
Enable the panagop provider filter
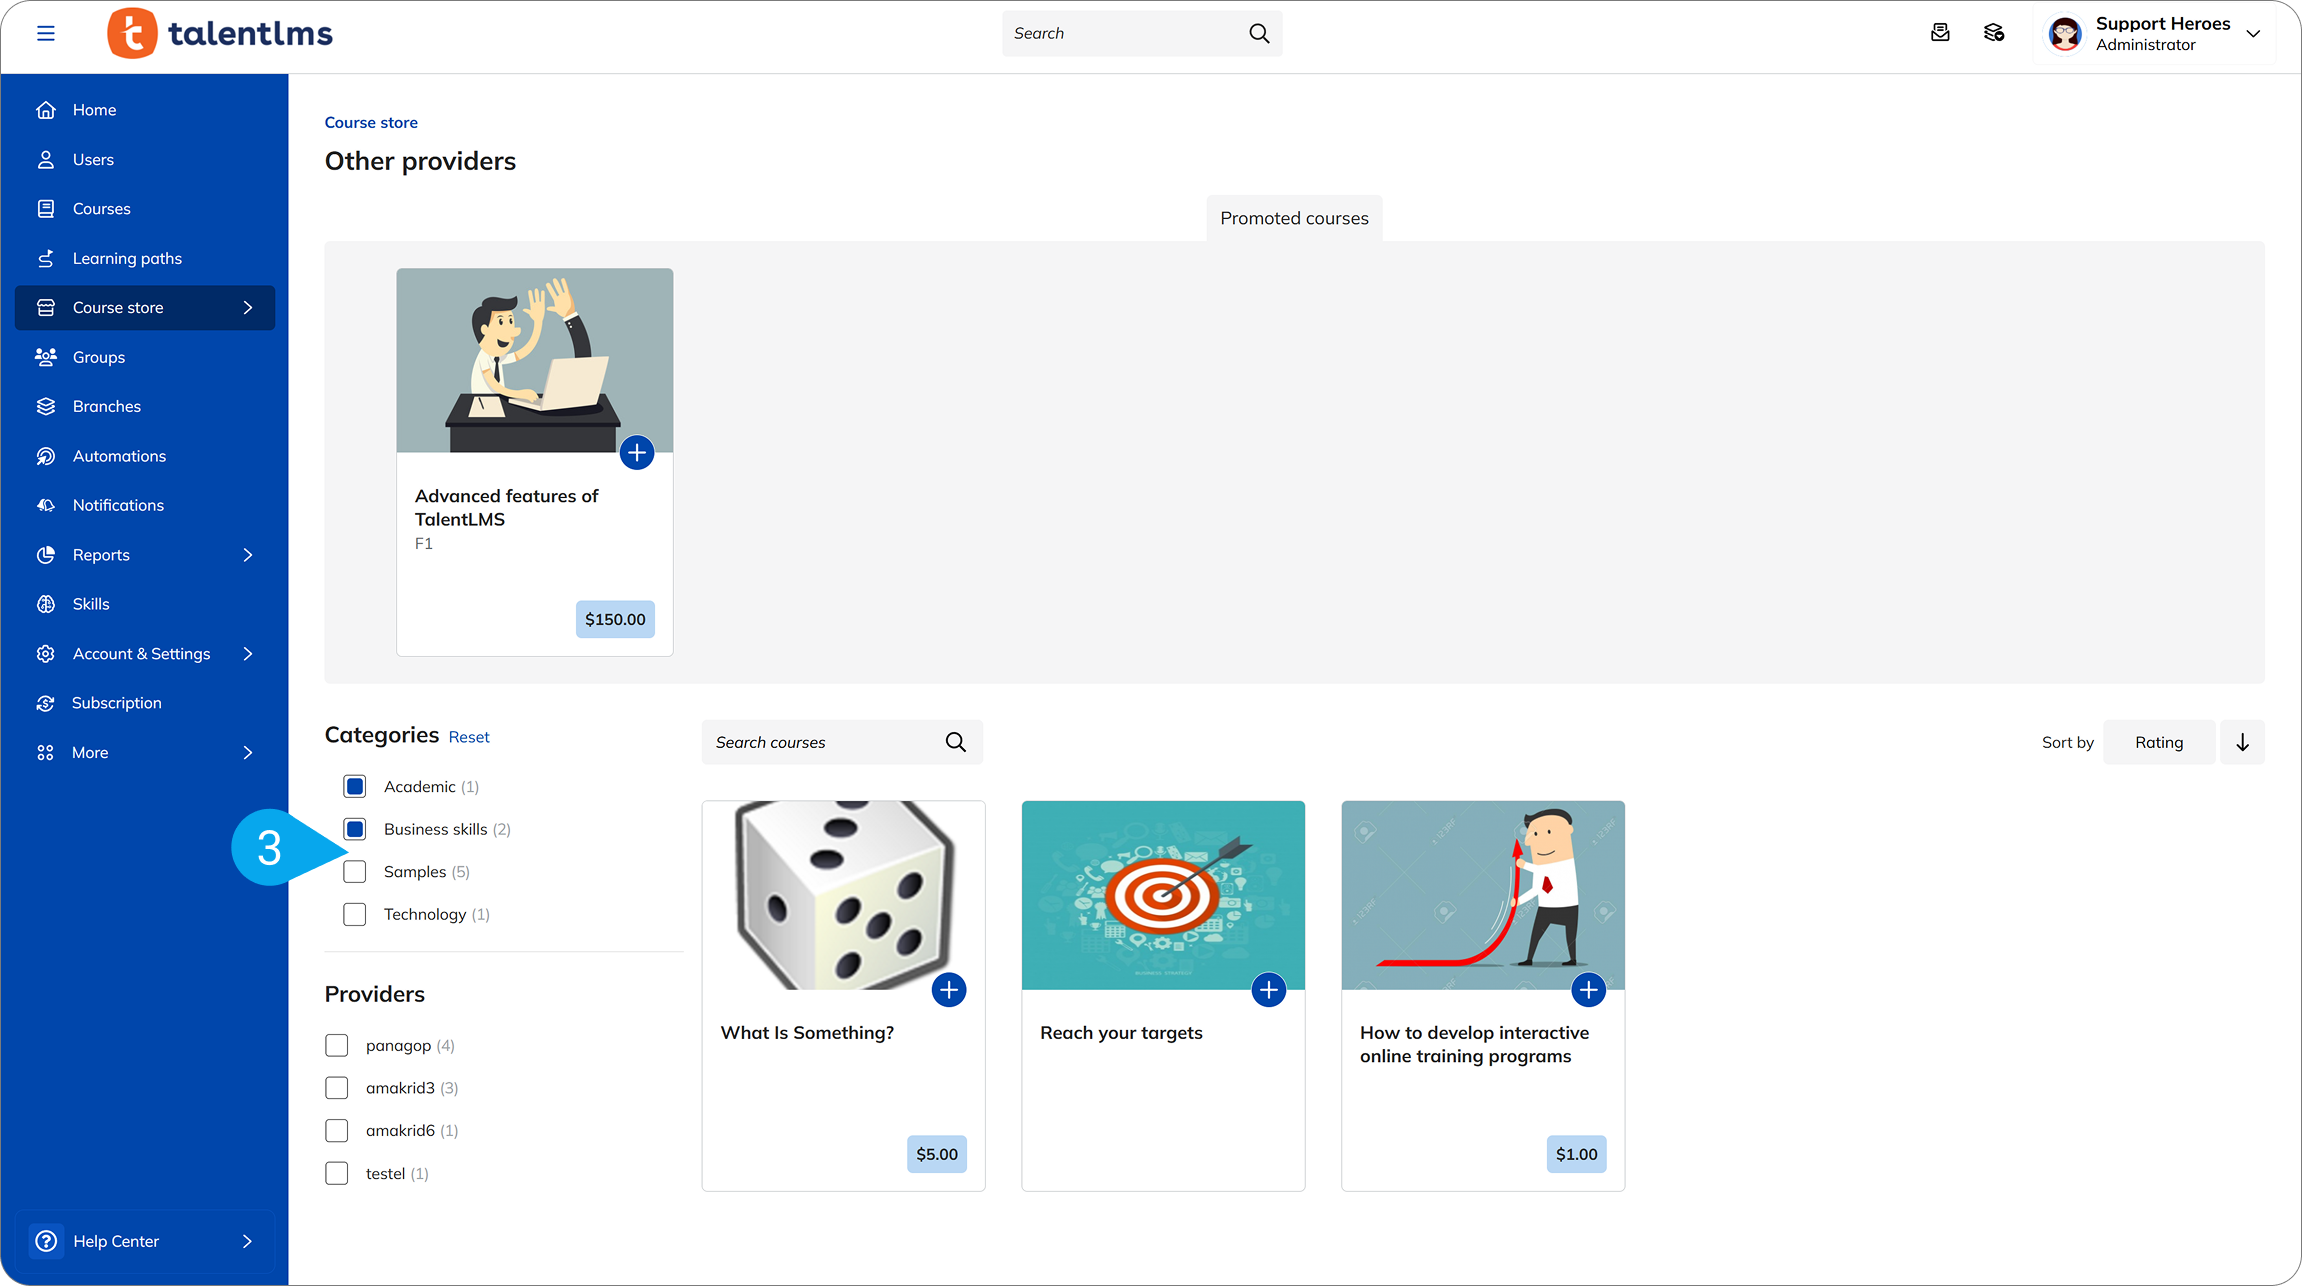pyautogui.click(x=337, y=1044)
